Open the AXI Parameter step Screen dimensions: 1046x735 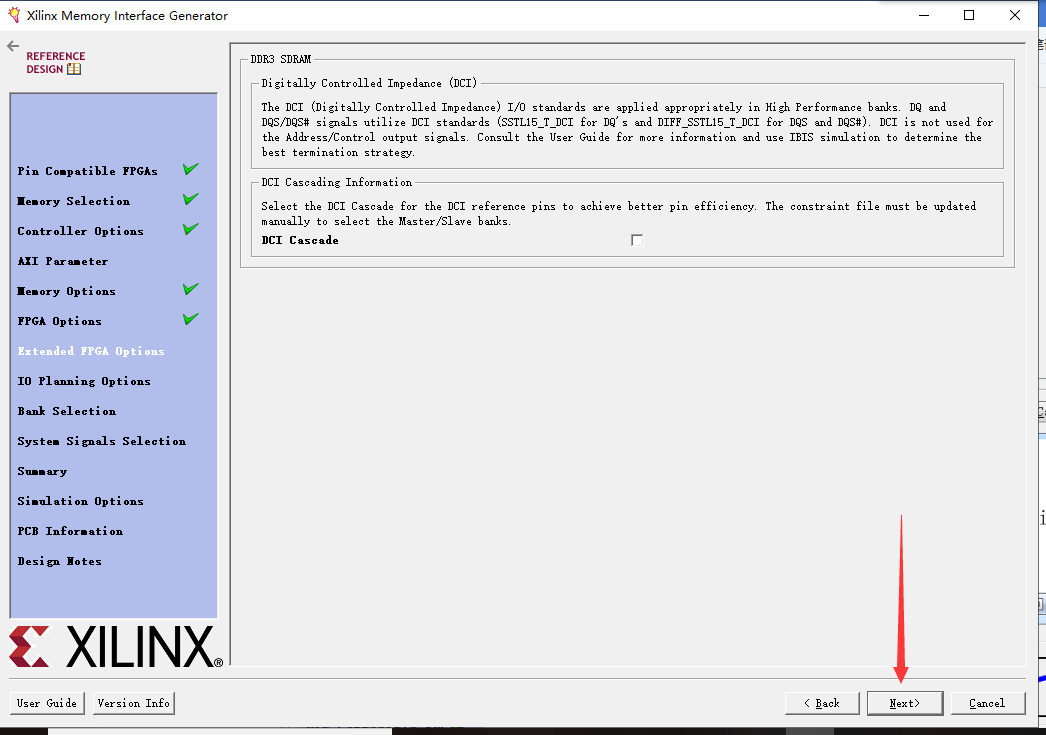point(64,260)
